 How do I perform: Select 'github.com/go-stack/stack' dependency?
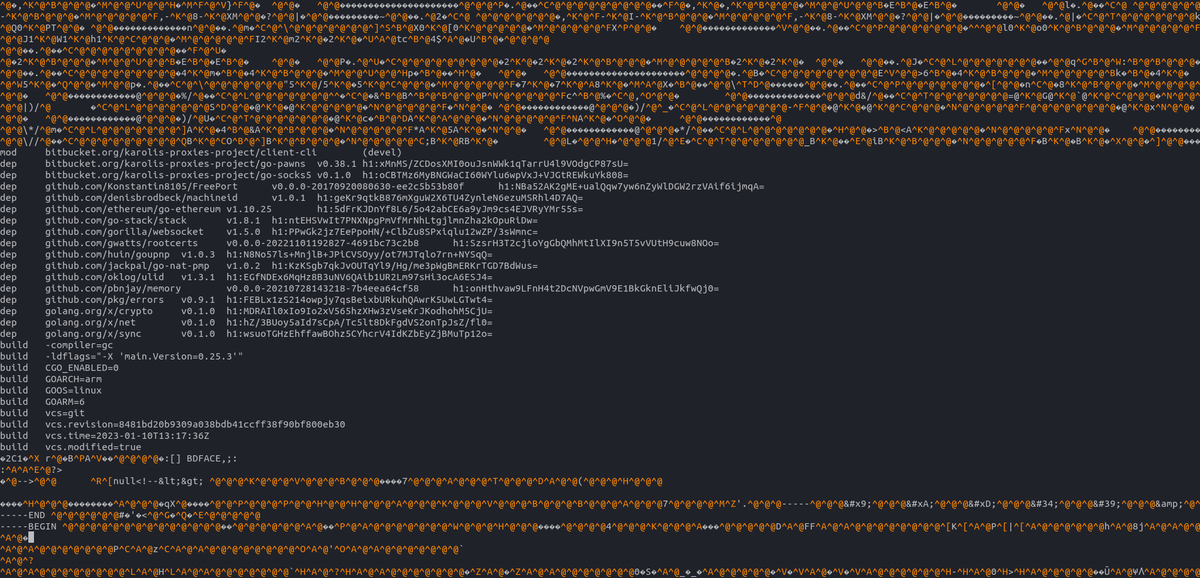point(116,220)
